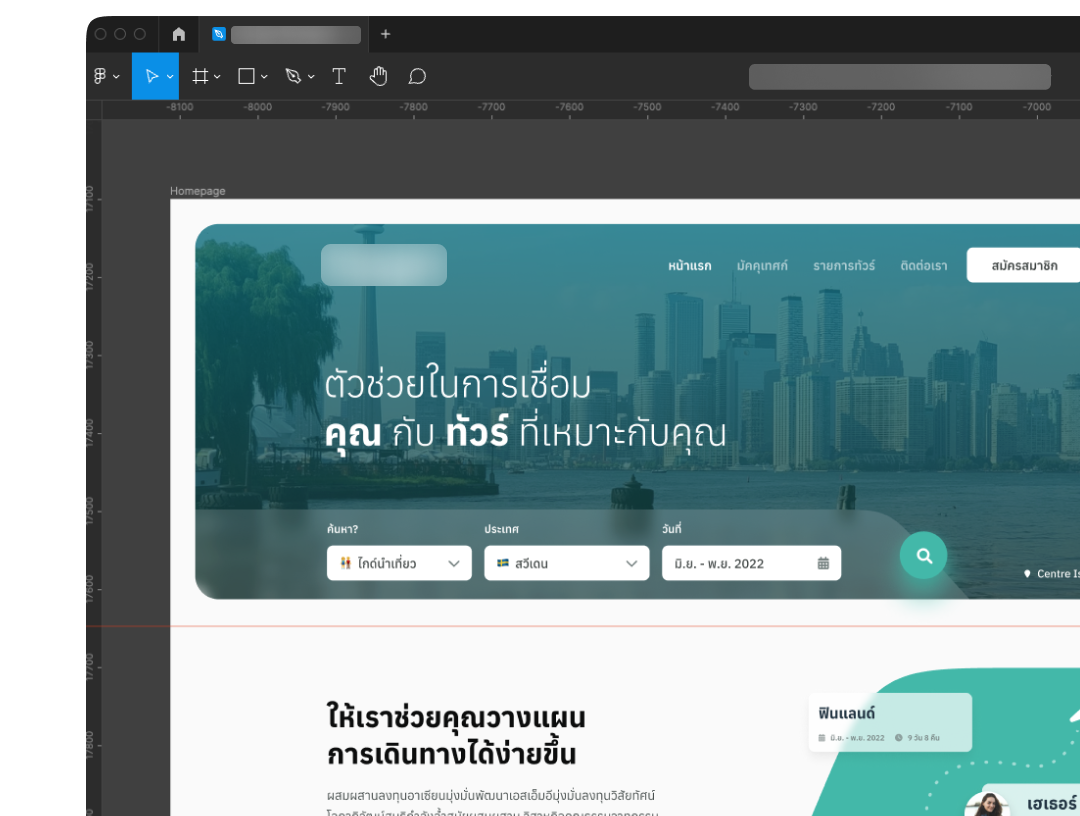
Task: Expand Pen tool options chevron
Action: tap(311, 76)
